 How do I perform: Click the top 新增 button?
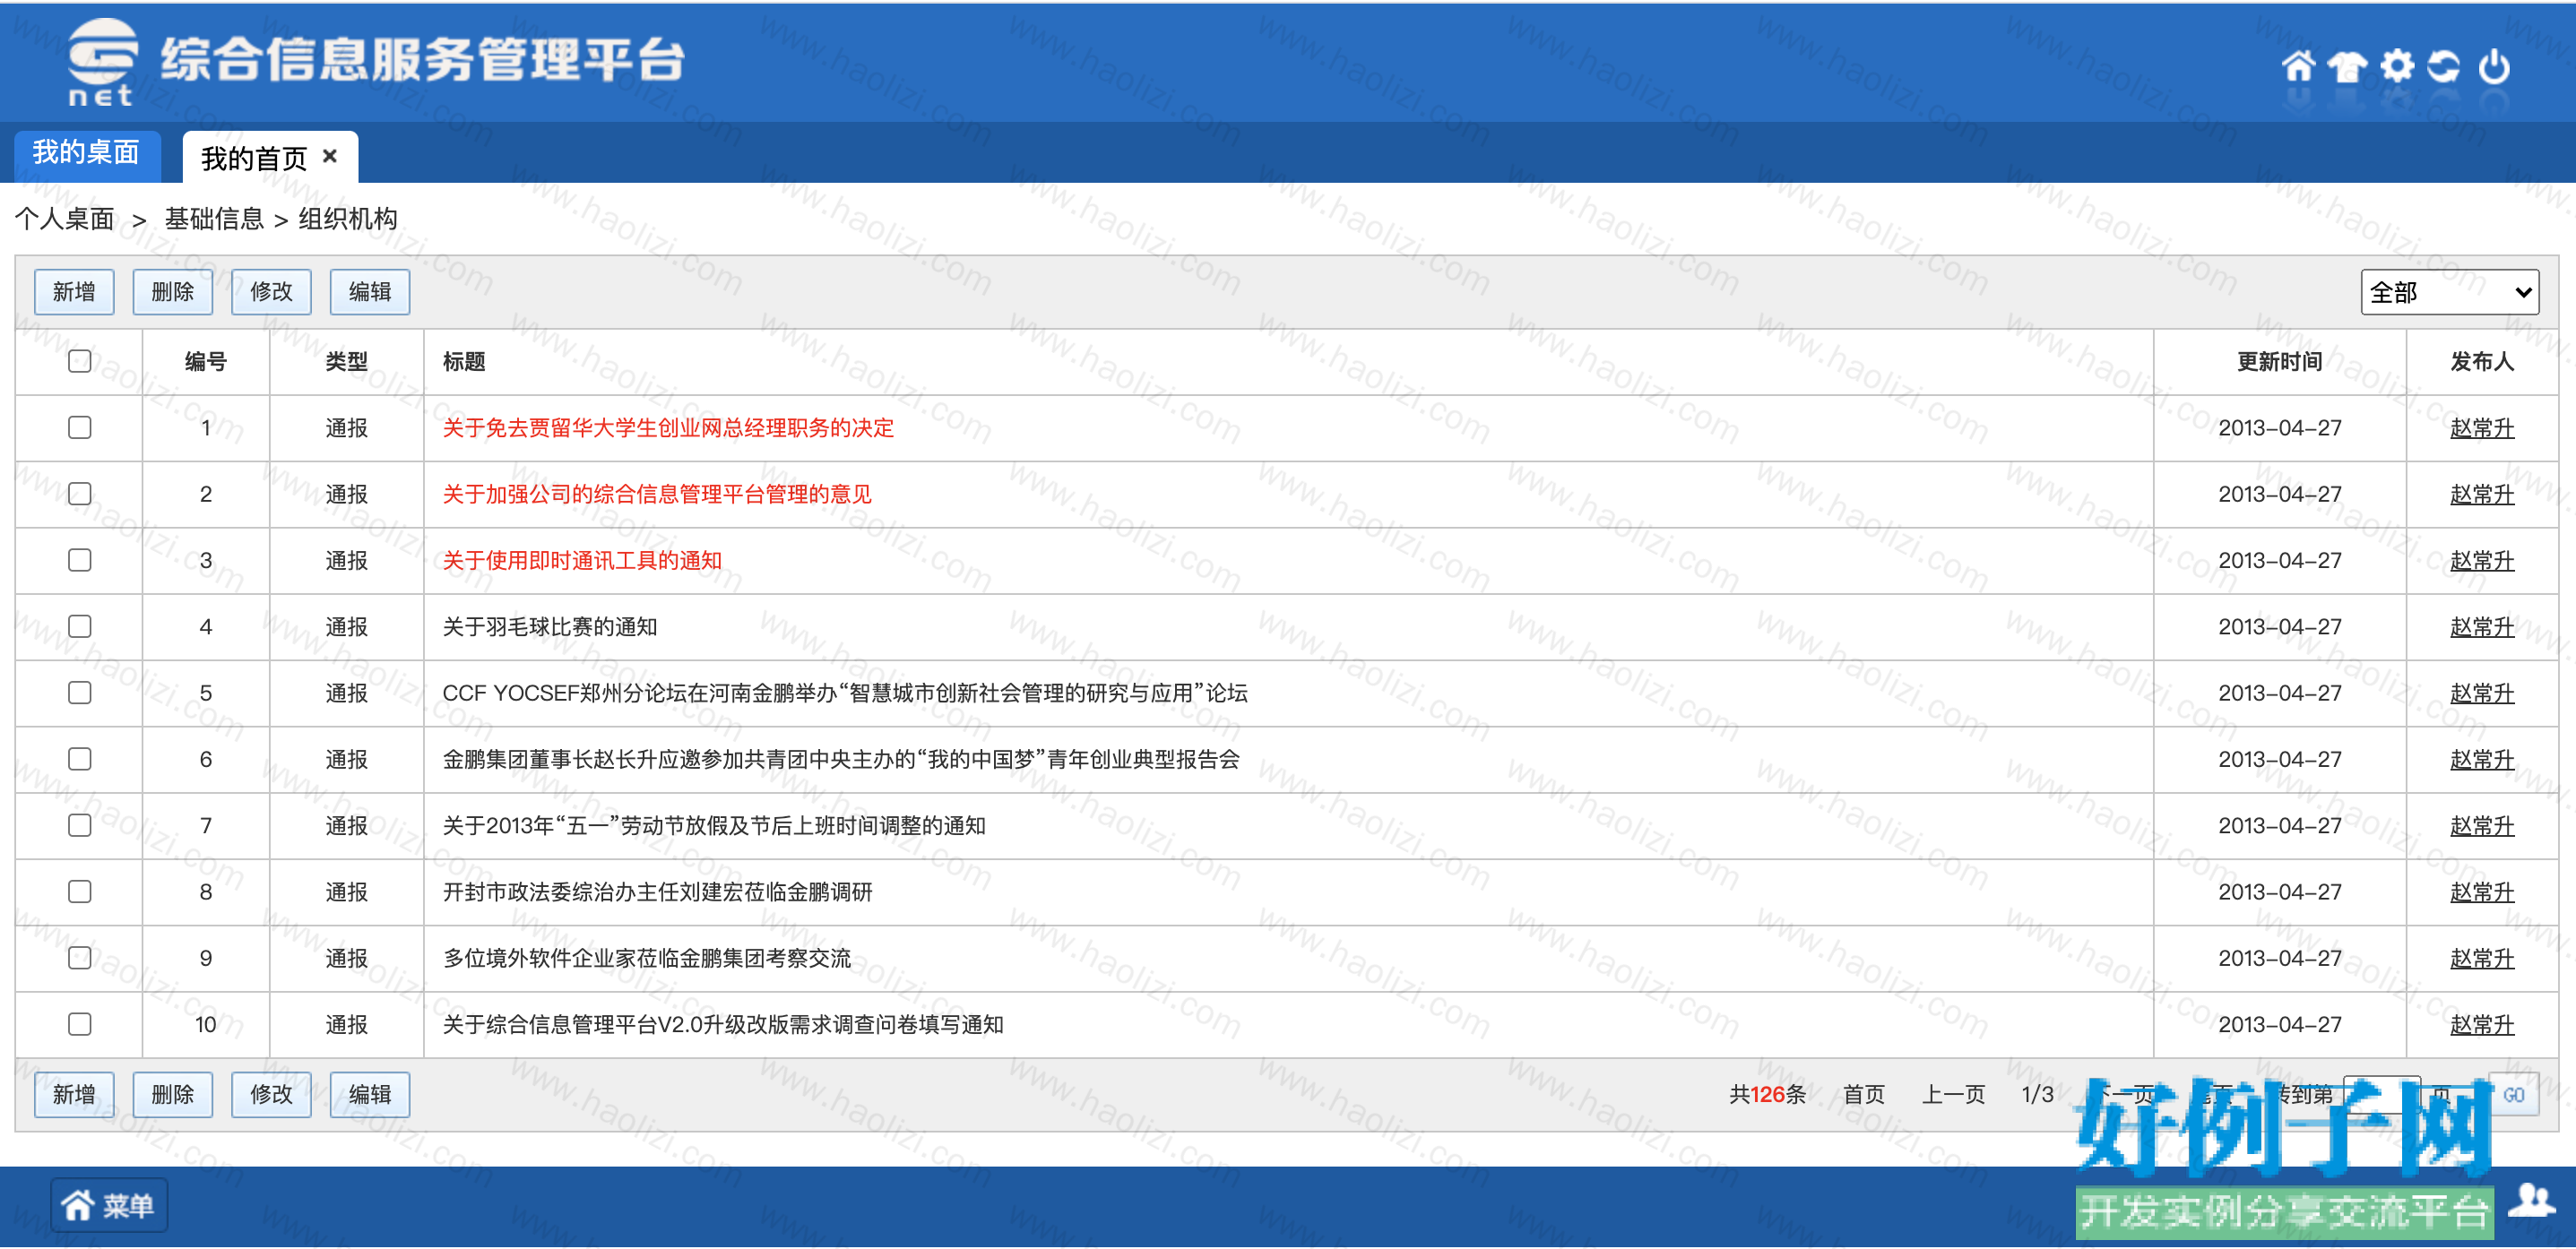[x=74, y=292]
